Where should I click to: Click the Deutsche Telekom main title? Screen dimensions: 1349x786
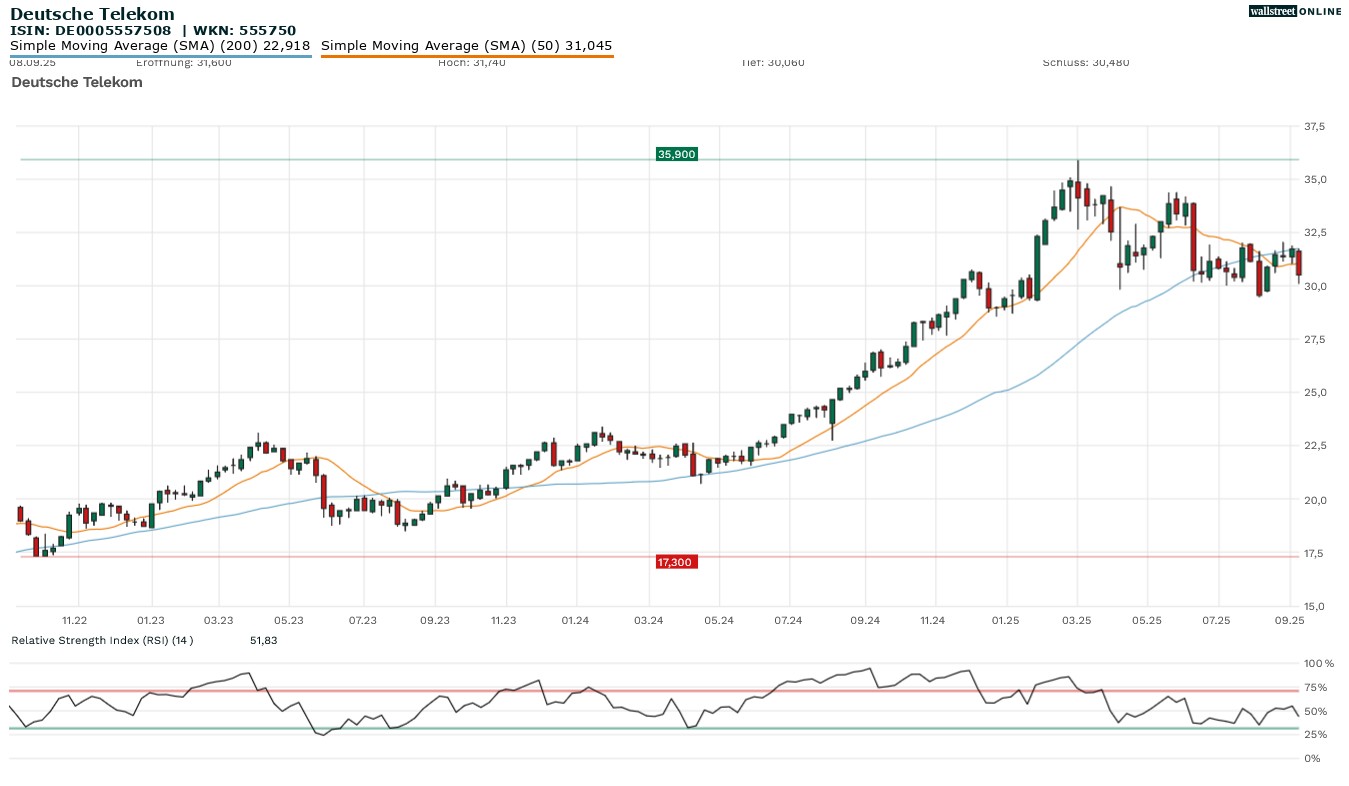pos(92,14)
